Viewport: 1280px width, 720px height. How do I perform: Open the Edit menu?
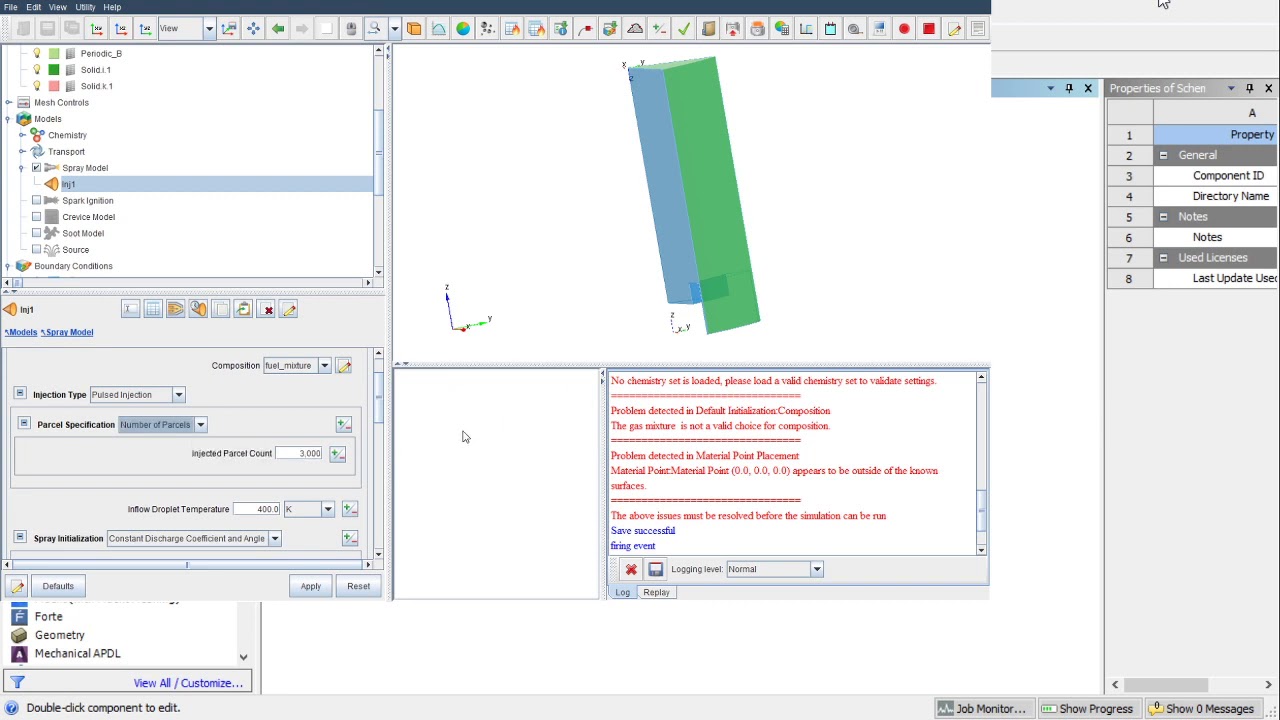[34, 7]
